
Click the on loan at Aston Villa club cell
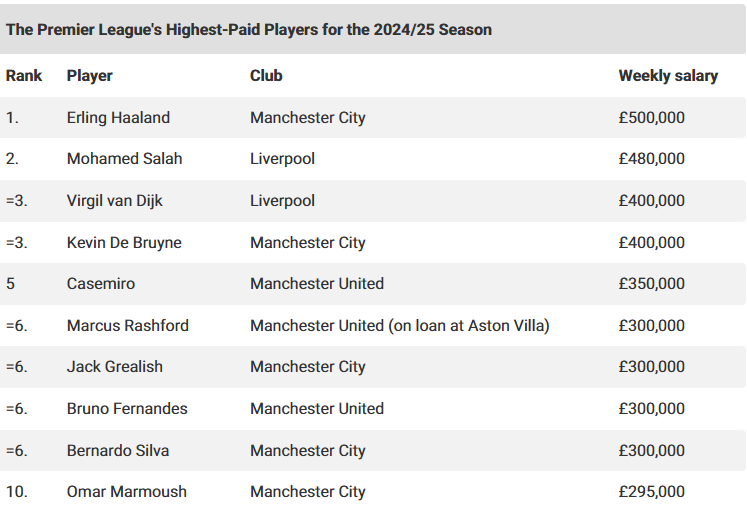coord(400,325)
